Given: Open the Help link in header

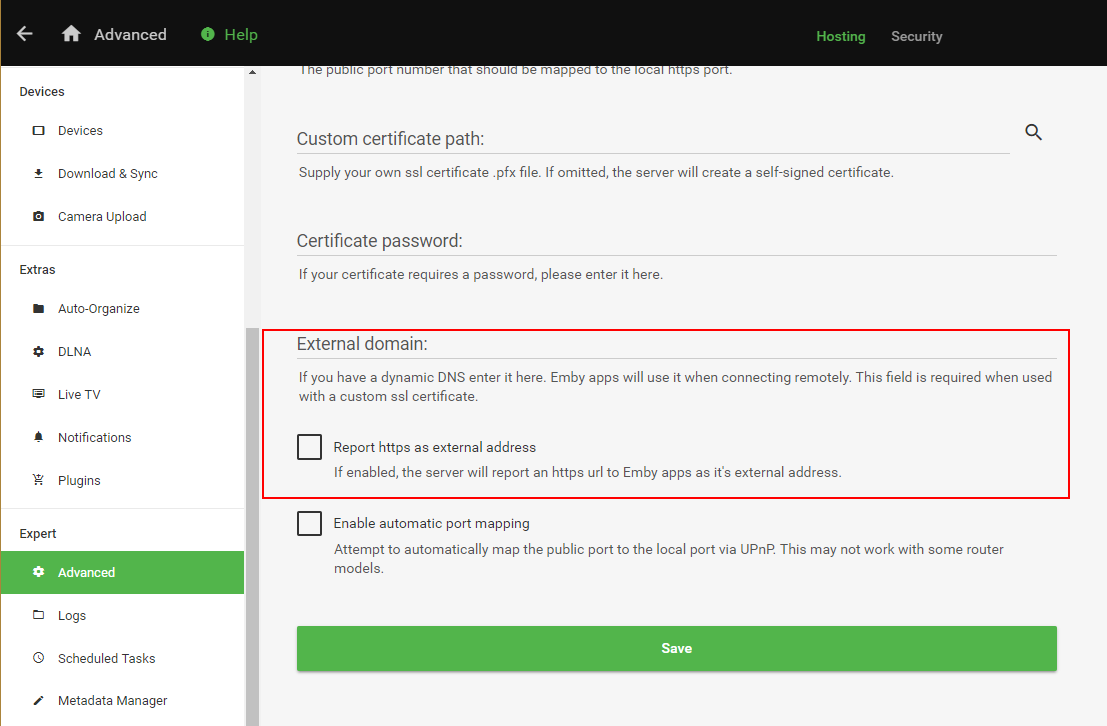Looking at the screenshot, I should click(241, 34).
